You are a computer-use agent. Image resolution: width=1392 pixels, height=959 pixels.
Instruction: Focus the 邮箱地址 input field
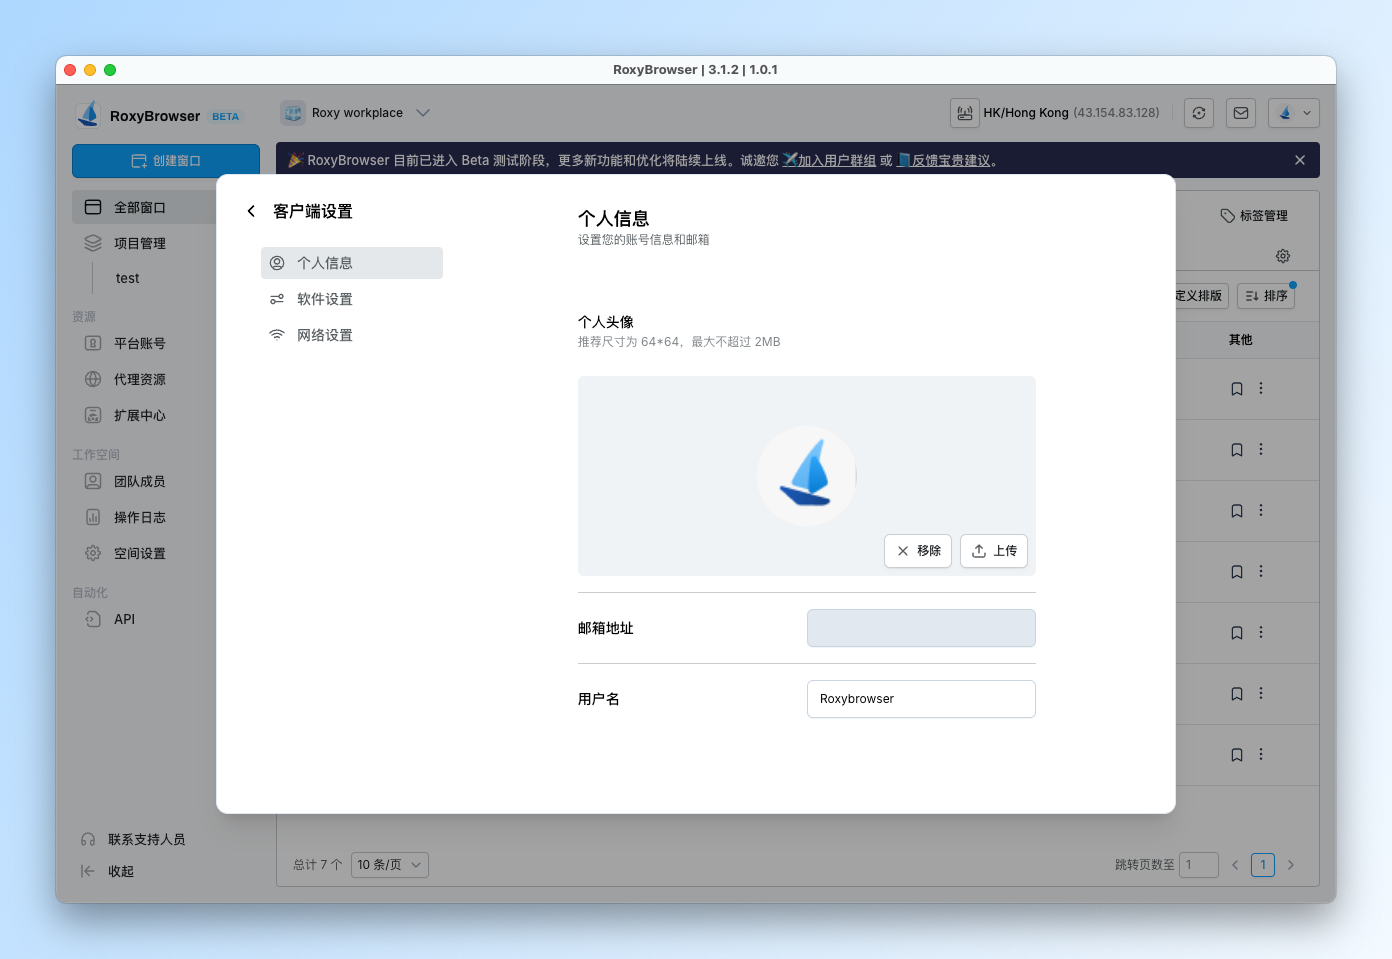click(x=921, y=628)
